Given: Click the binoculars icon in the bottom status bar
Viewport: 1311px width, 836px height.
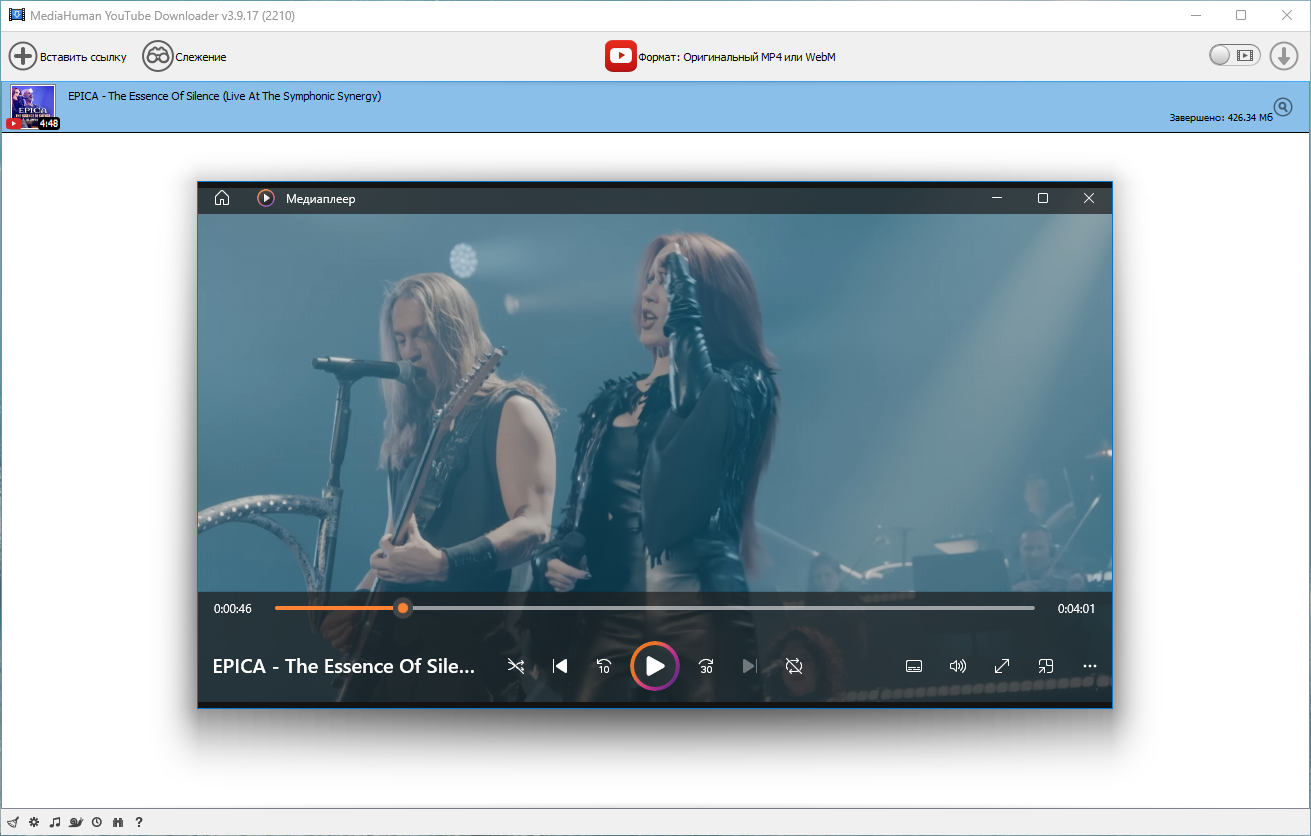Looking at the screenshot, I should (x=118, y=822).
